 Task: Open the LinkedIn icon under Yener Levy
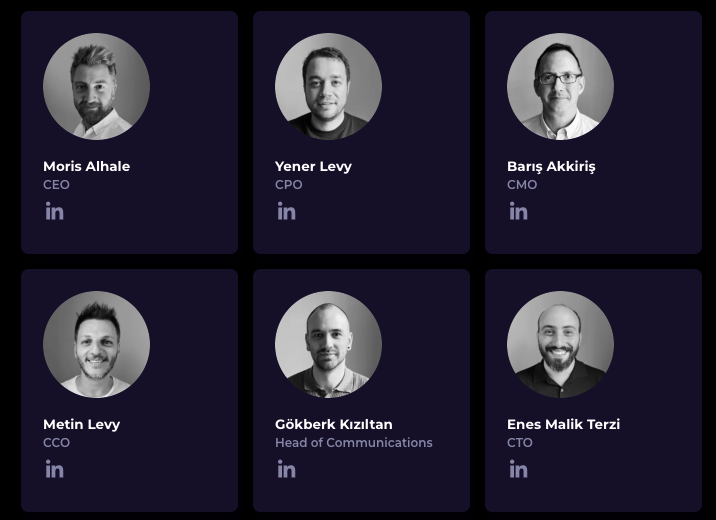click(x=286, y=211)
